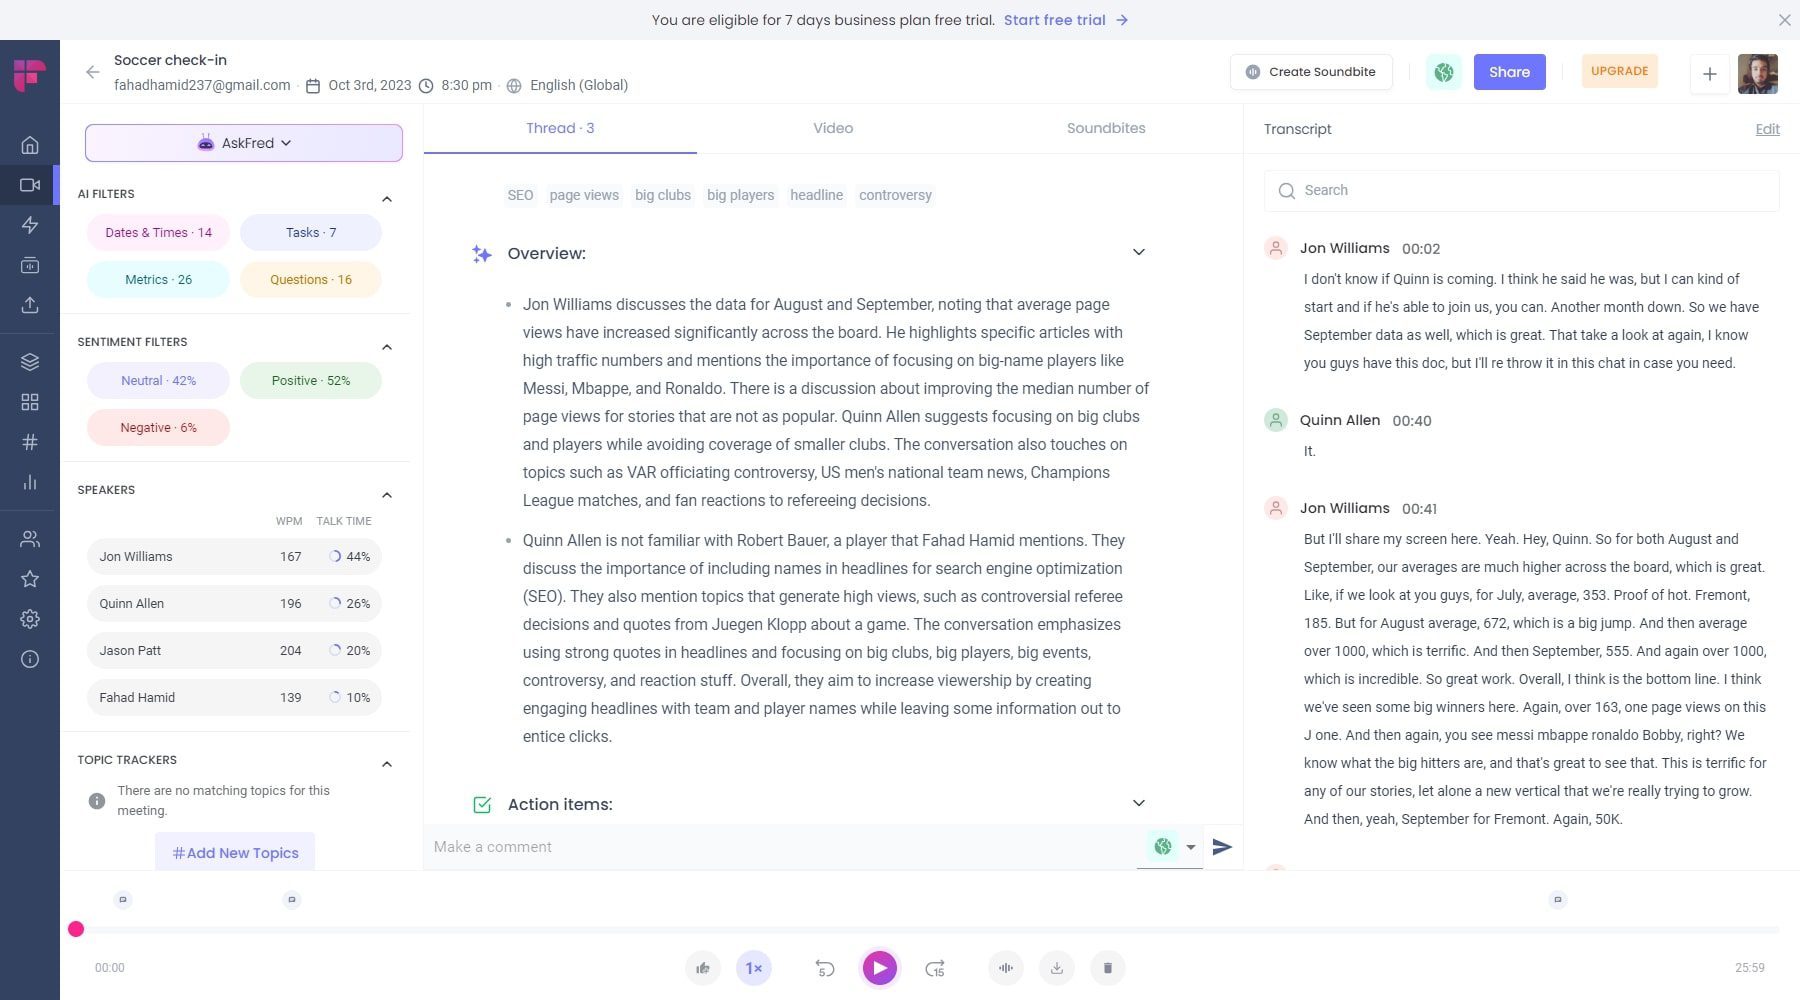This screenshot has width=1800, height=1000.
Task: Delete the recording via trash icon
Action: (x=1107, y=968)
